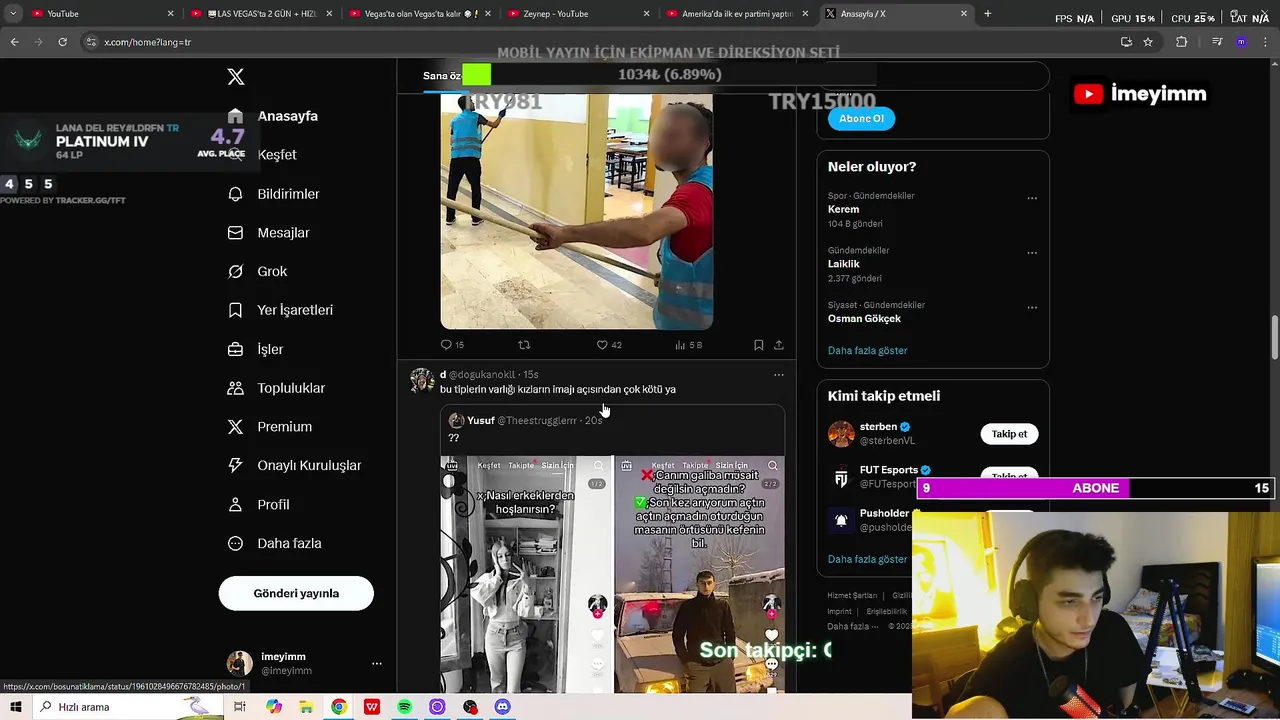Open the tab search dropdown arrow
Screen dimensions: 1280x720
[12, 14]
